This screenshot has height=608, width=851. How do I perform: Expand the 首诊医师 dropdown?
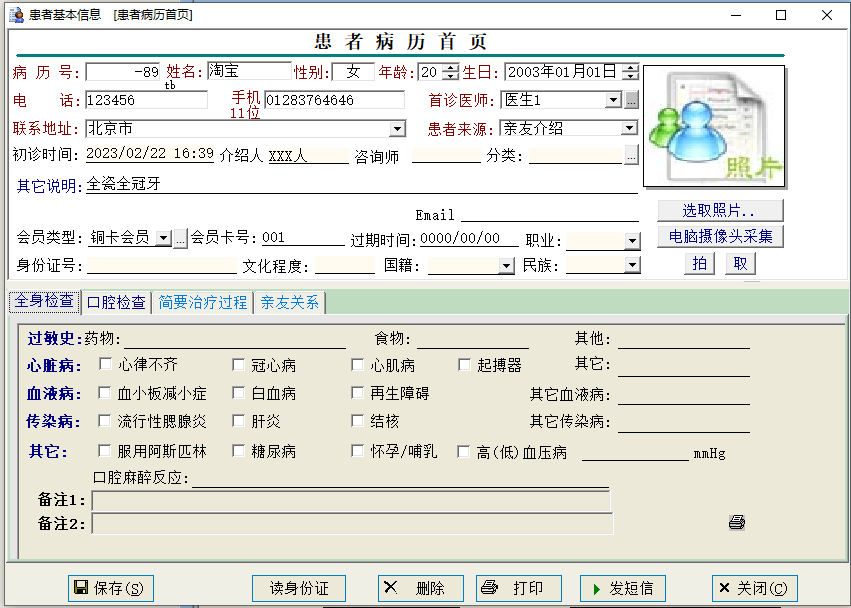pos(613,100)
